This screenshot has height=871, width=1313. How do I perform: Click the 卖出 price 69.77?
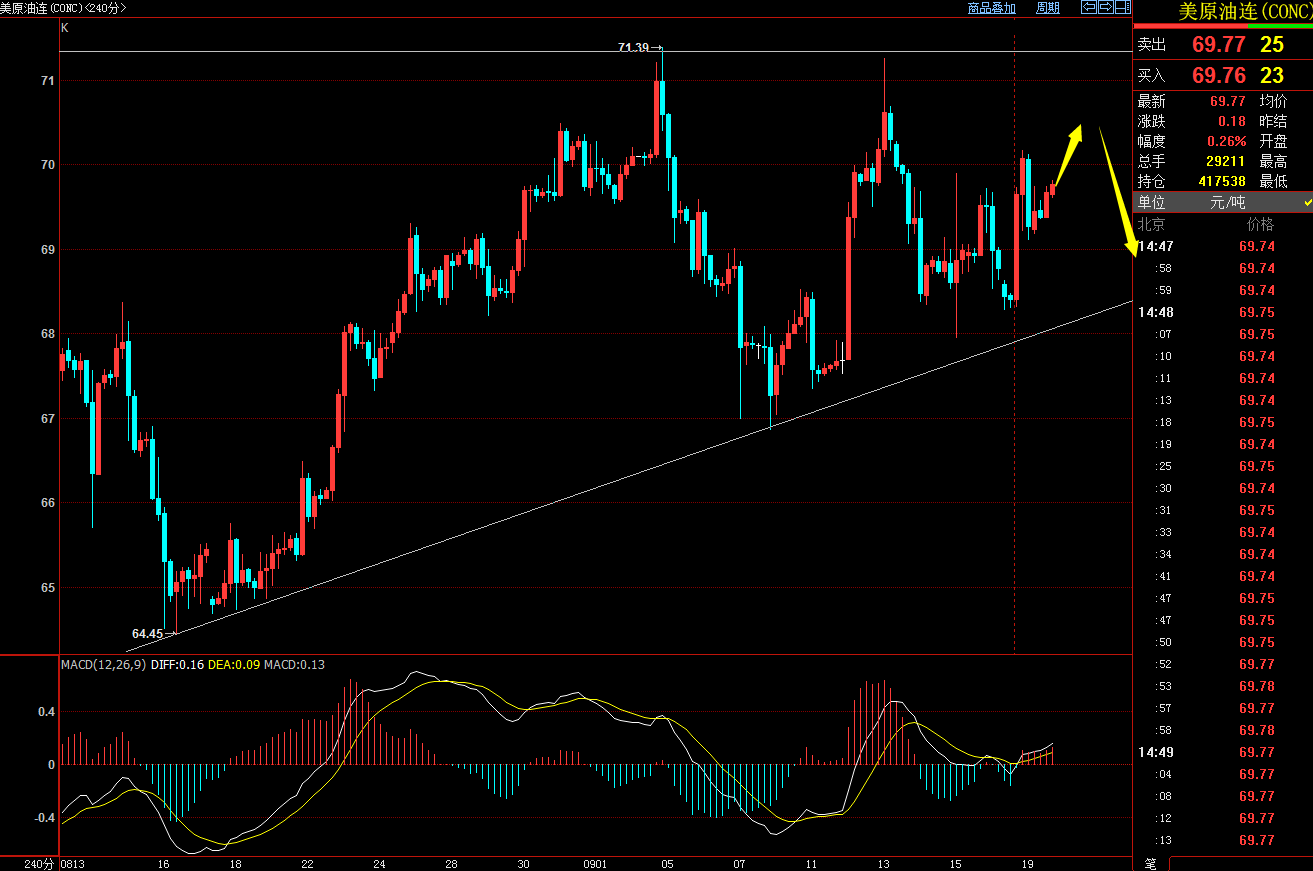[1219, 45]
